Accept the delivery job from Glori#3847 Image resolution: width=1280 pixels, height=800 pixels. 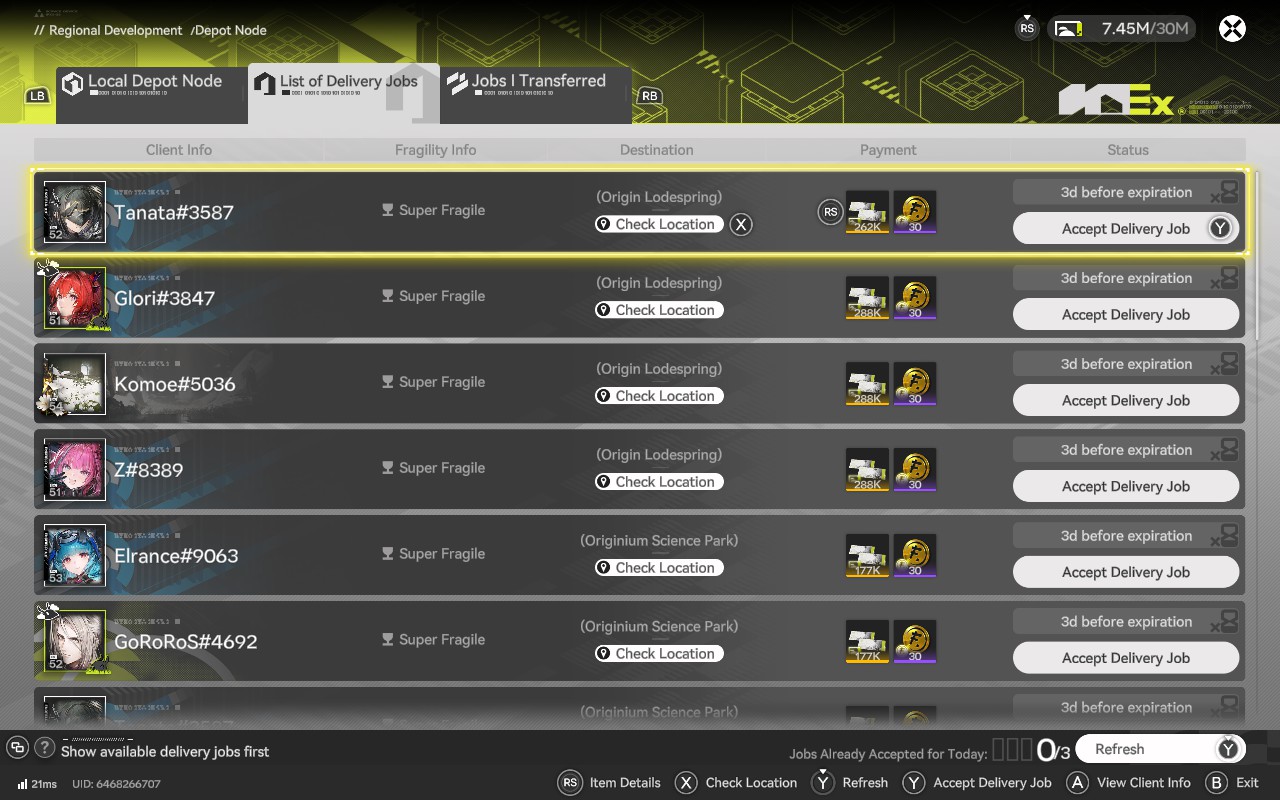pos(1126,314)
